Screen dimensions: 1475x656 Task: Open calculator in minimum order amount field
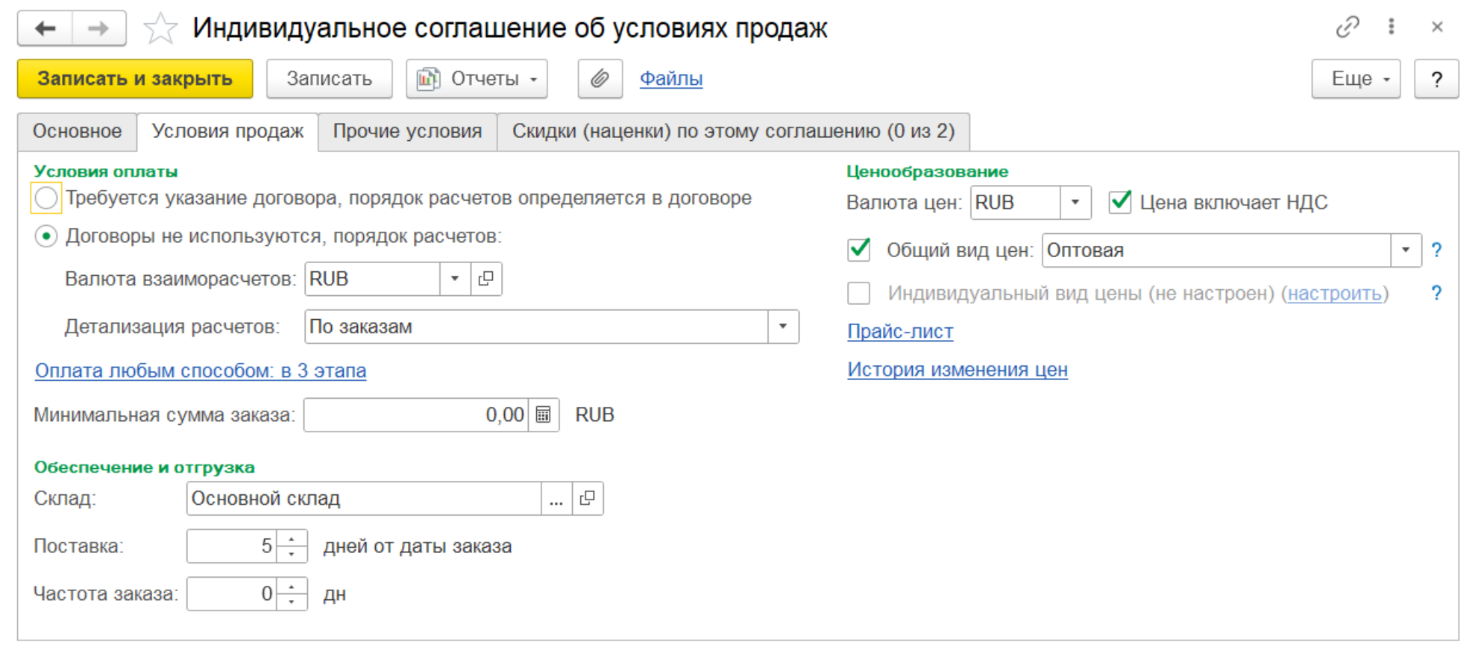[543, 415]
